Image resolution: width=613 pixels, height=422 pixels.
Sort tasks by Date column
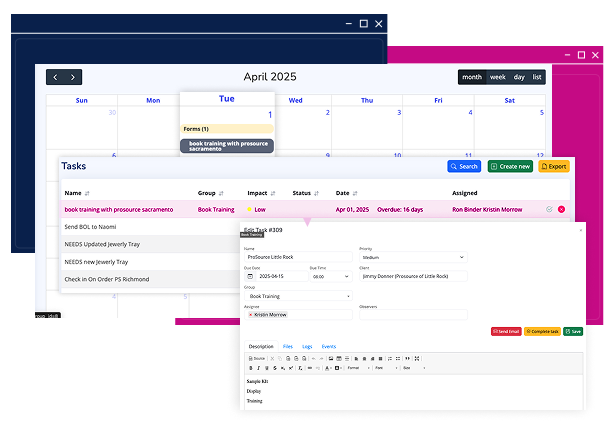[x=346, y=193]
